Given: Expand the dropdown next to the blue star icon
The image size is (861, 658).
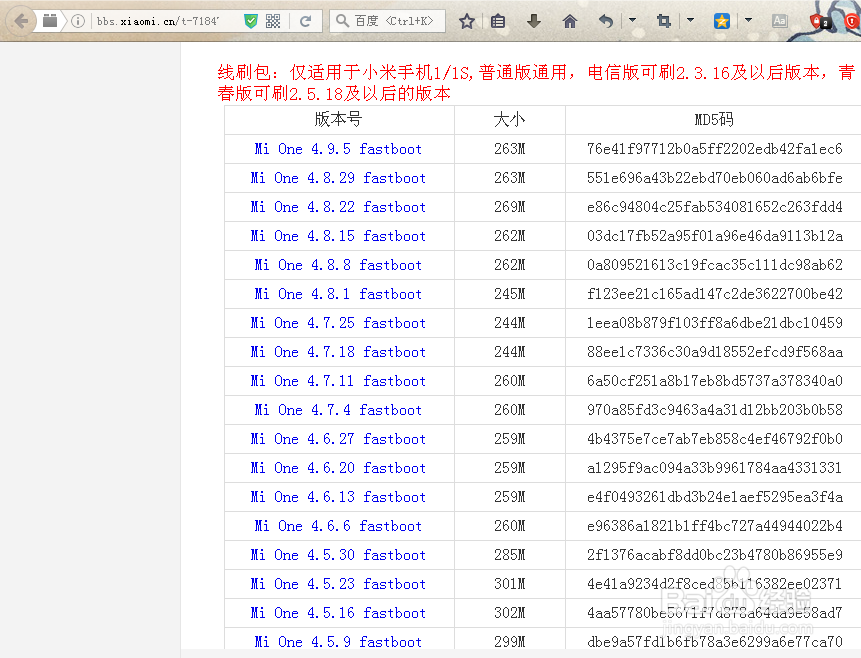Looking at the screenshot, I should [x=748, y=21].
